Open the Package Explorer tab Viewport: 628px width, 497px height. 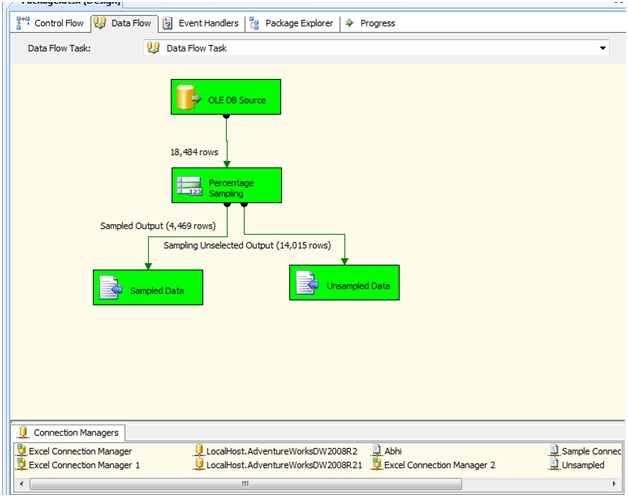click(292, 23)
